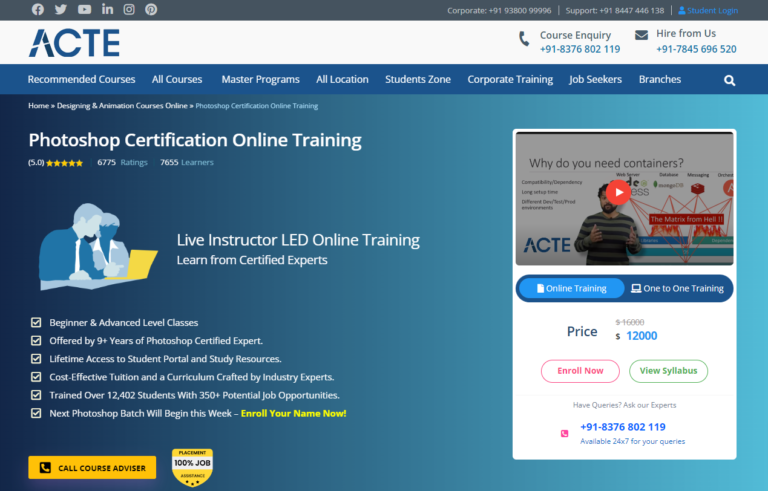Screen dimensions: 768x491
Task: Open Corporate Training menu item
Action: [509, 79]
